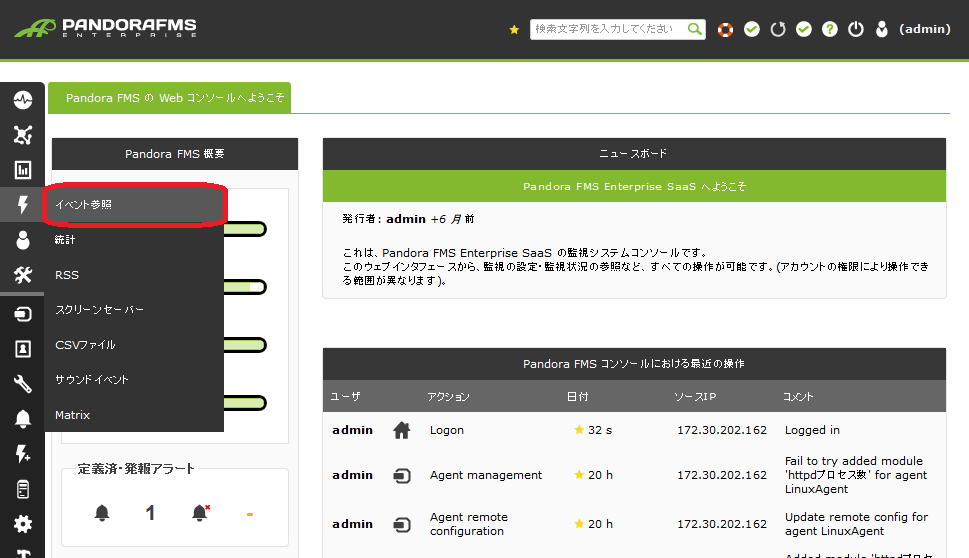Click the second green progress bar in the overview
The height and width of the screenshot is (558, 969).
click(245, 287)
